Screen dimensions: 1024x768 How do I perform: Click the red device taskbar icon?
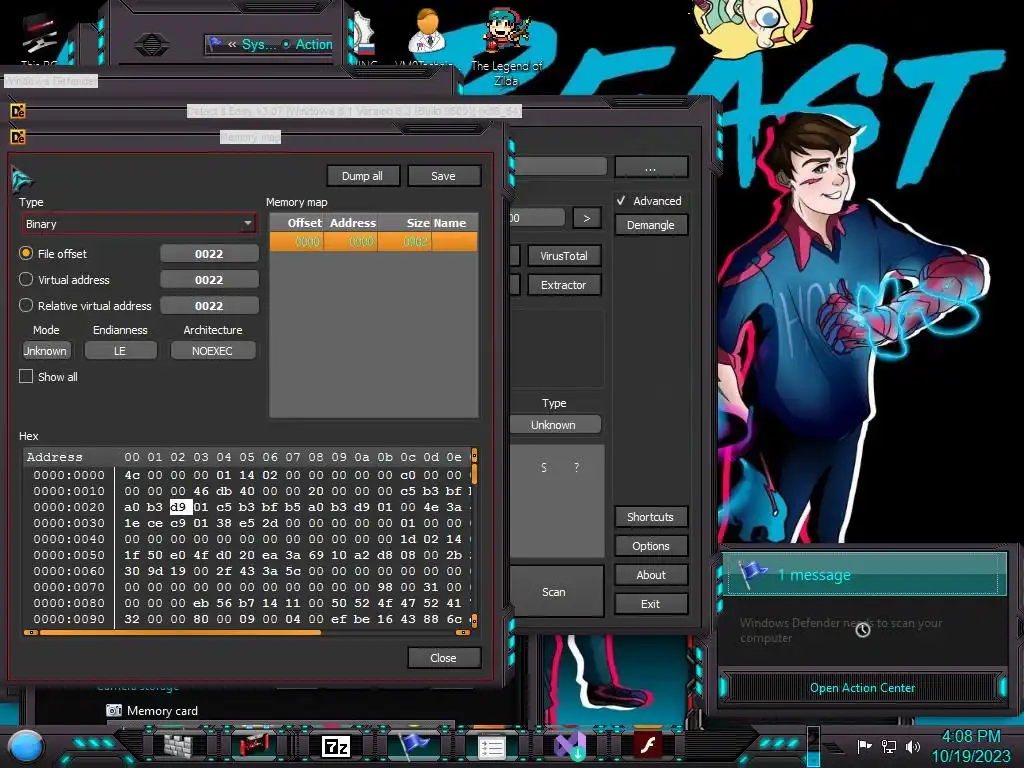[255, 745]
